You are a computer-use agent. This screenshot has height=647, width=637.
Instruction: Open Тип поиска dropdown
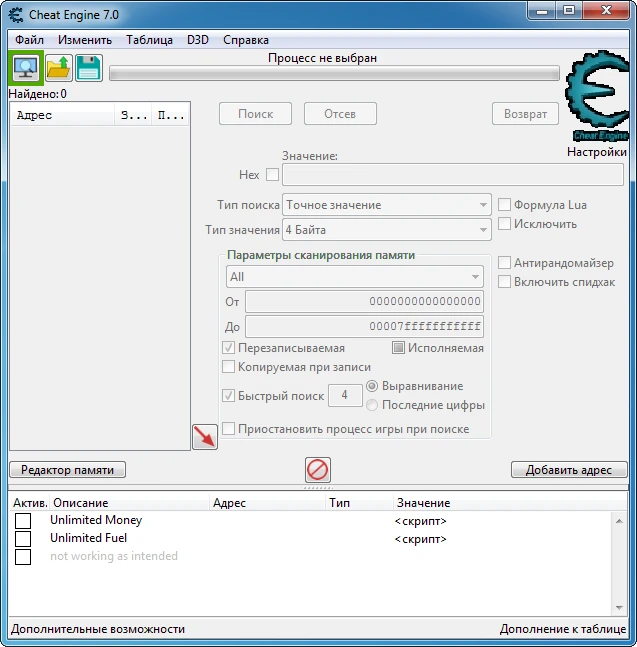point(387,205)
